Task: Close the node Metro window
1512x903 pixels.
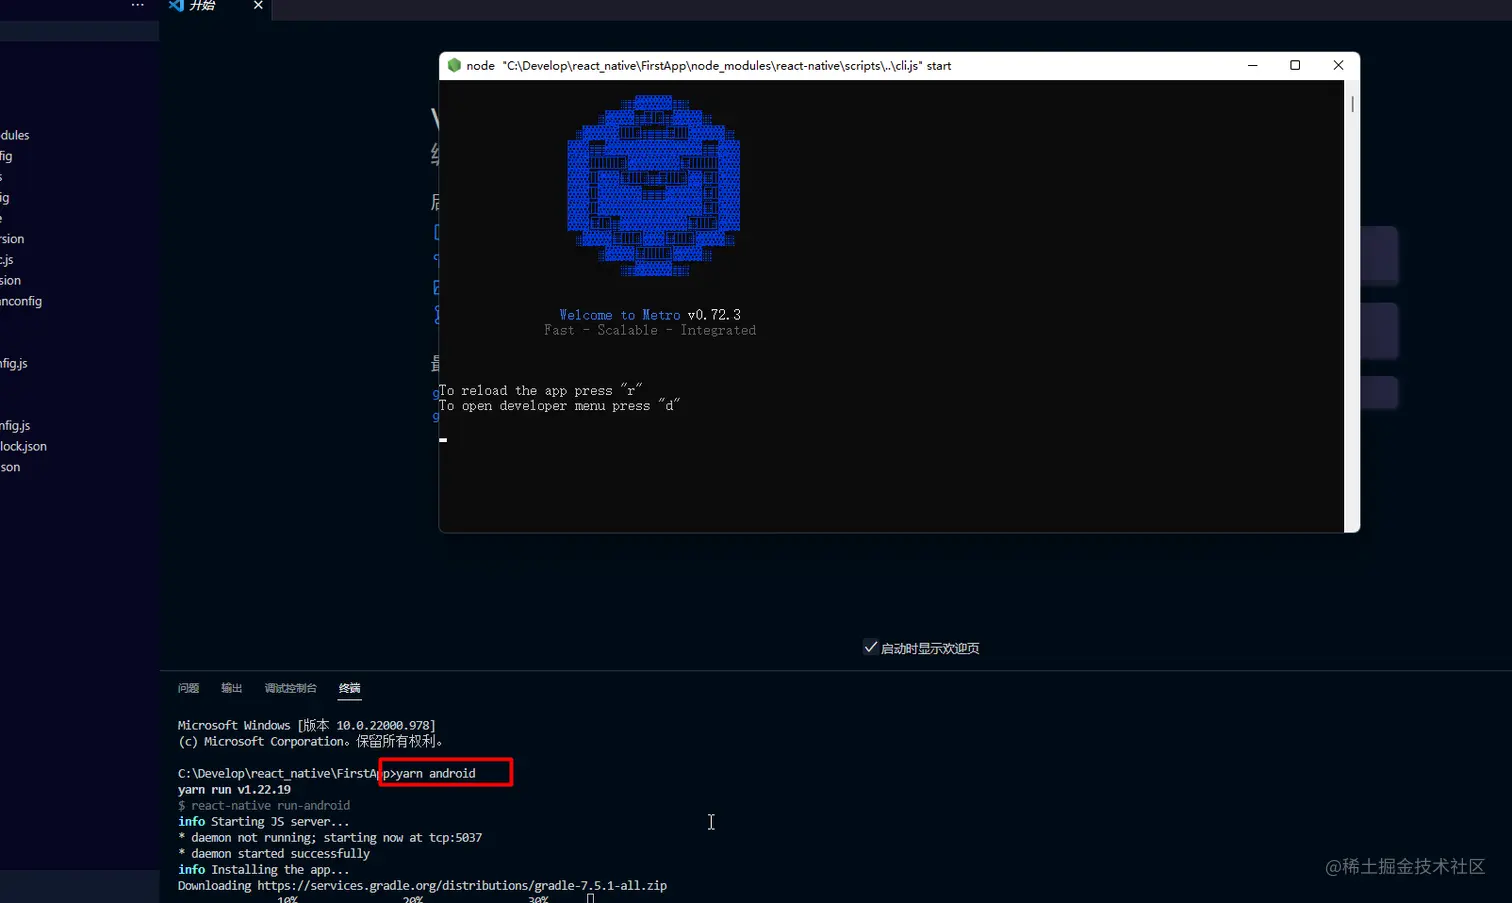Action: point(1338,65)
